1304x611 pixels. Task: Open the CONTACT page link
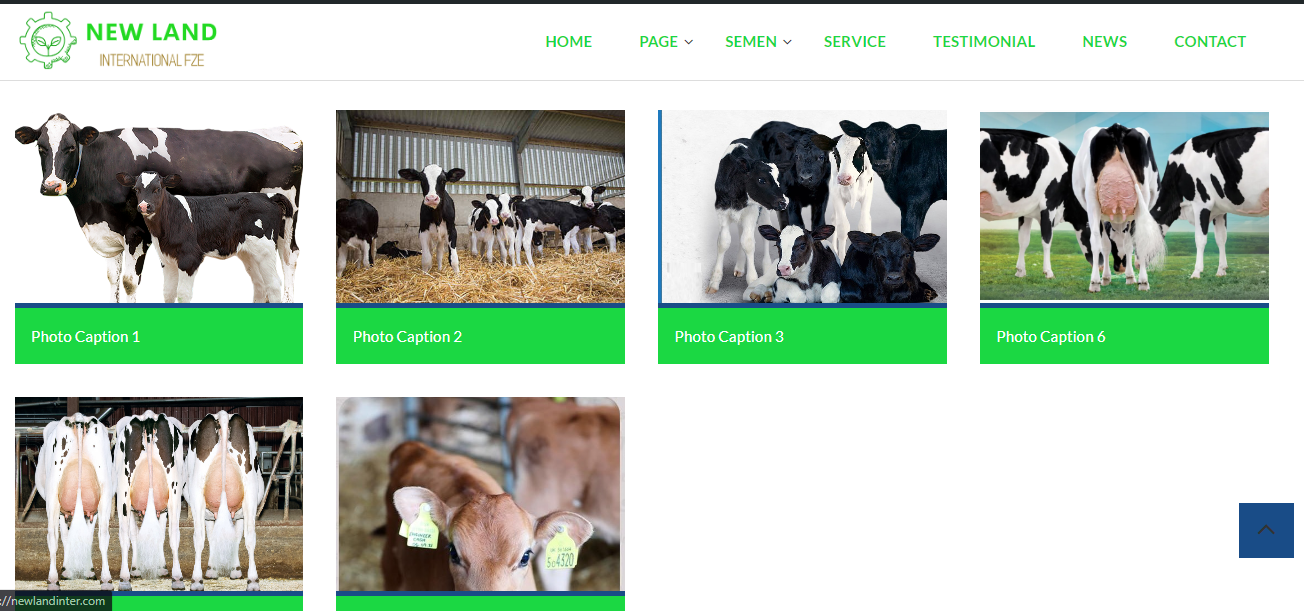pos(1210,42)
